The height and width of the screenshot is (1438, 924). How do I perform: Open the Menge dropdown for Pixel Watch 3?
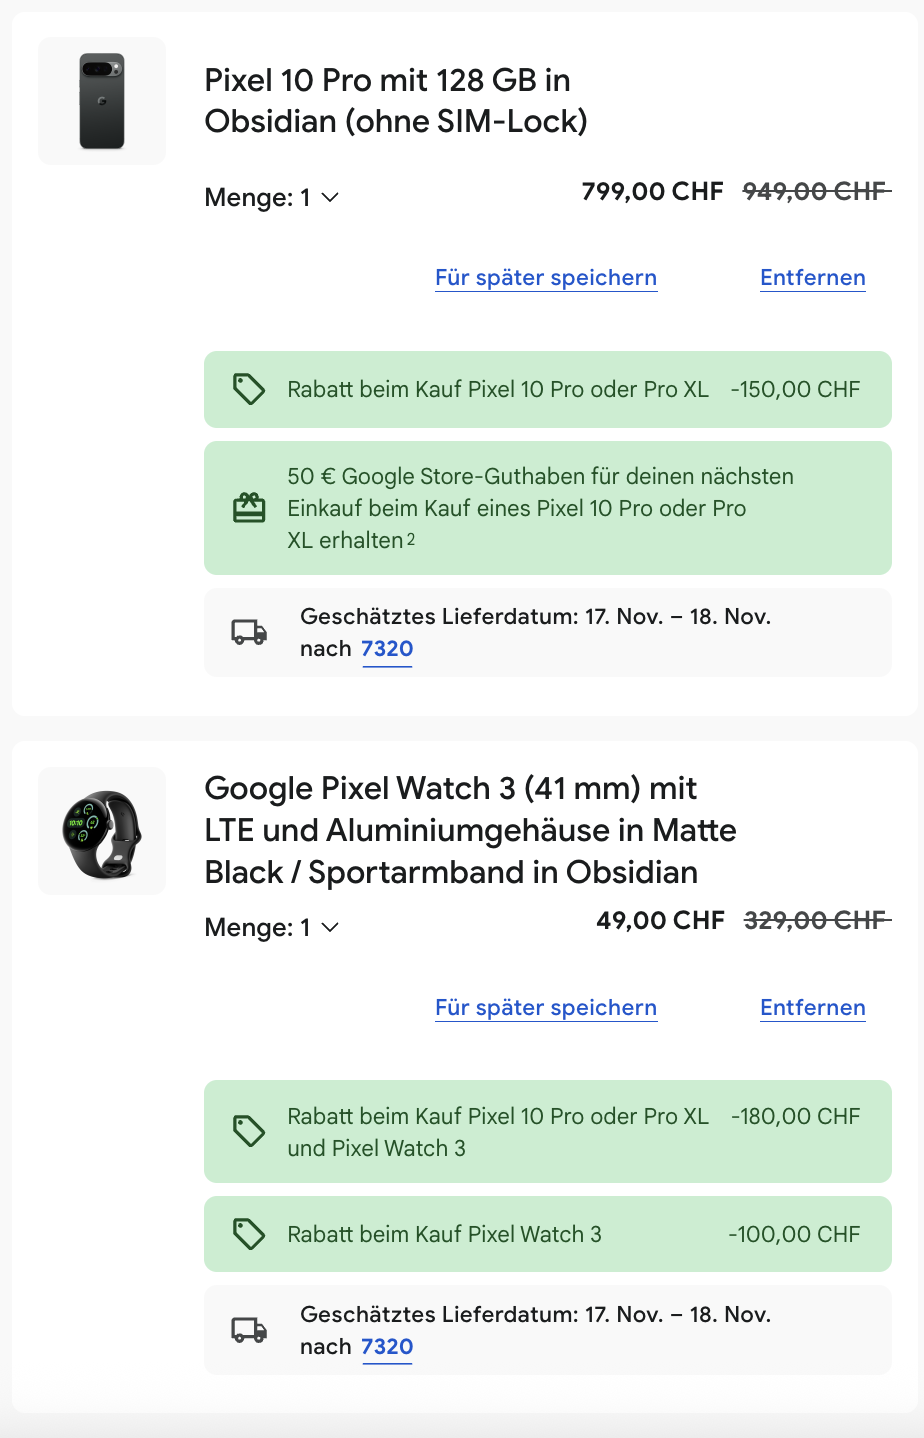coord(272,928)
